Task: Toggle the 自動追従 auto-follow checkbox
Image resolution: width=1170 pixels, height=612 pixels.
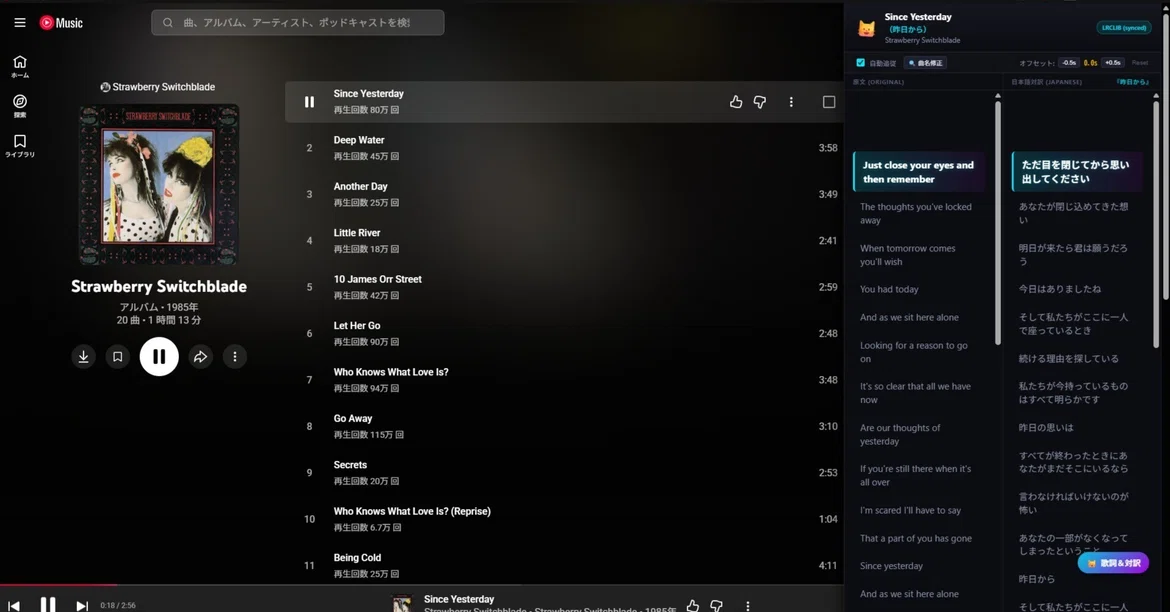Action: pos(860,63)
